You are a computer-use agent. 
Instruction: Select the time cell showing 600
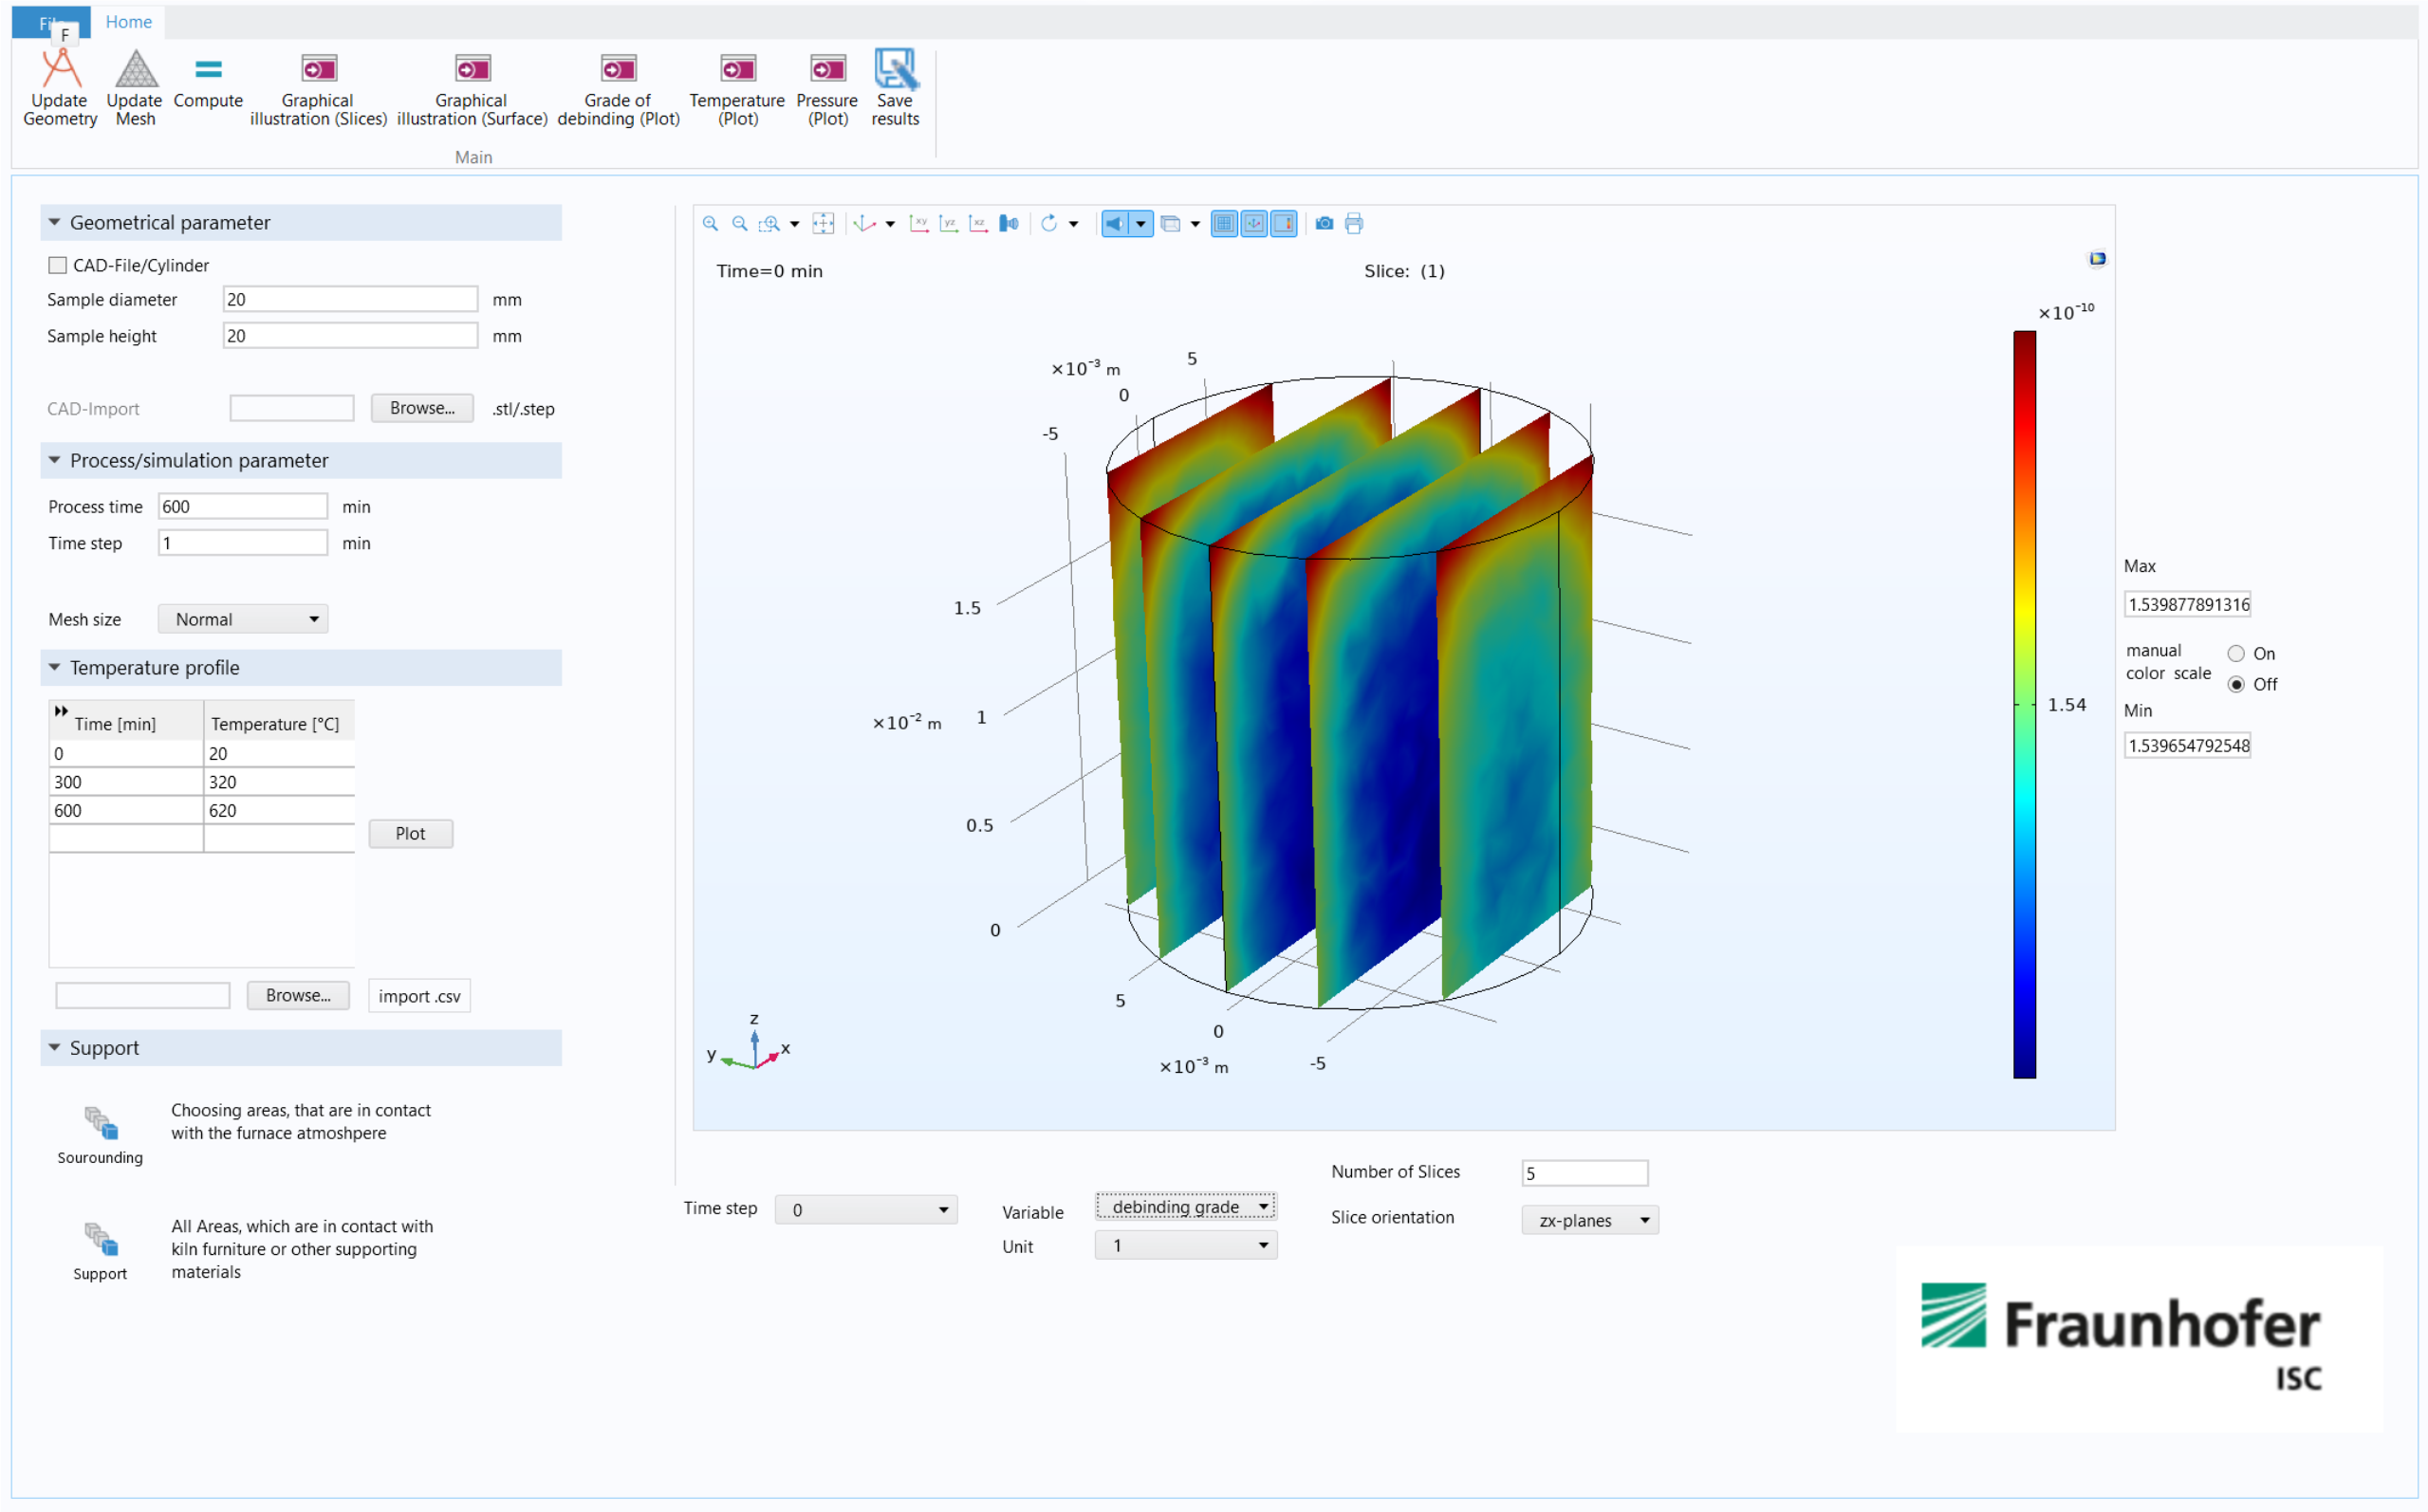coord(126,811)
